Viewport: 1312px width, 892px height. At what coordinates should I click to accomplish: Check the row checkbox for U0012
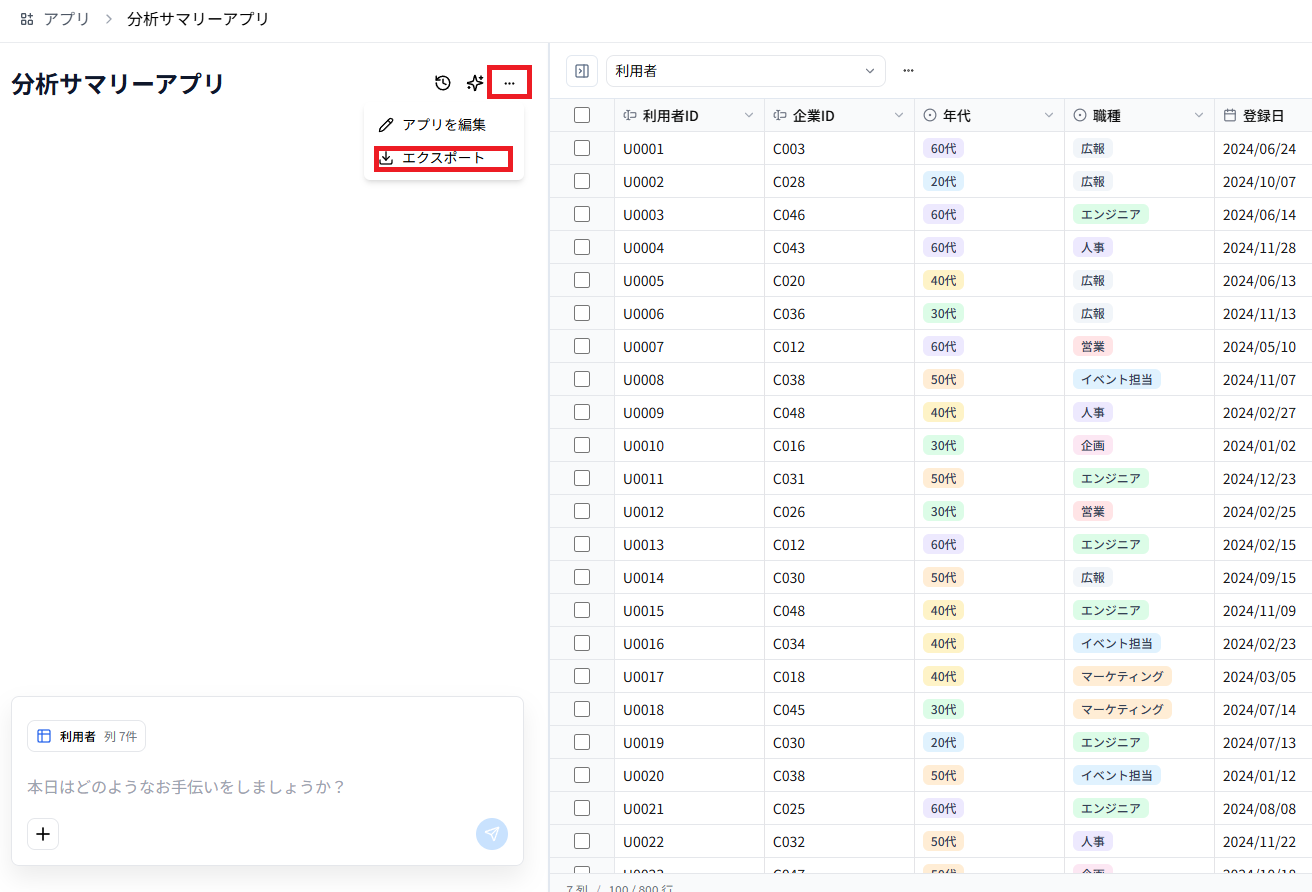[582, 511]
